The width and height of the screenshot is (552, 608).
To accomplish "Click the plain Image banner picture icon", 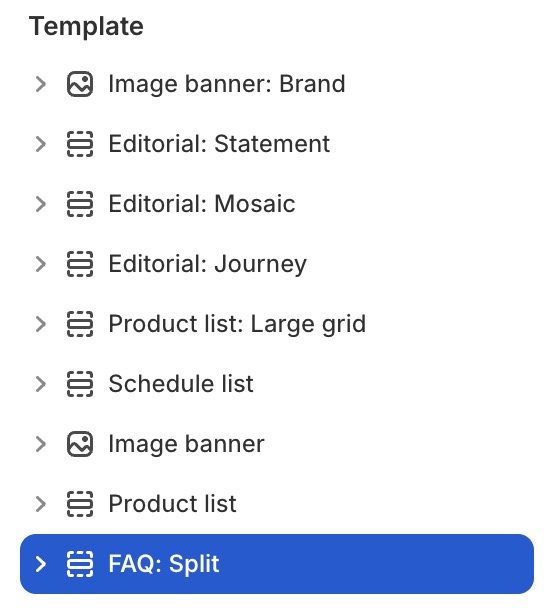I will [80, 444].
